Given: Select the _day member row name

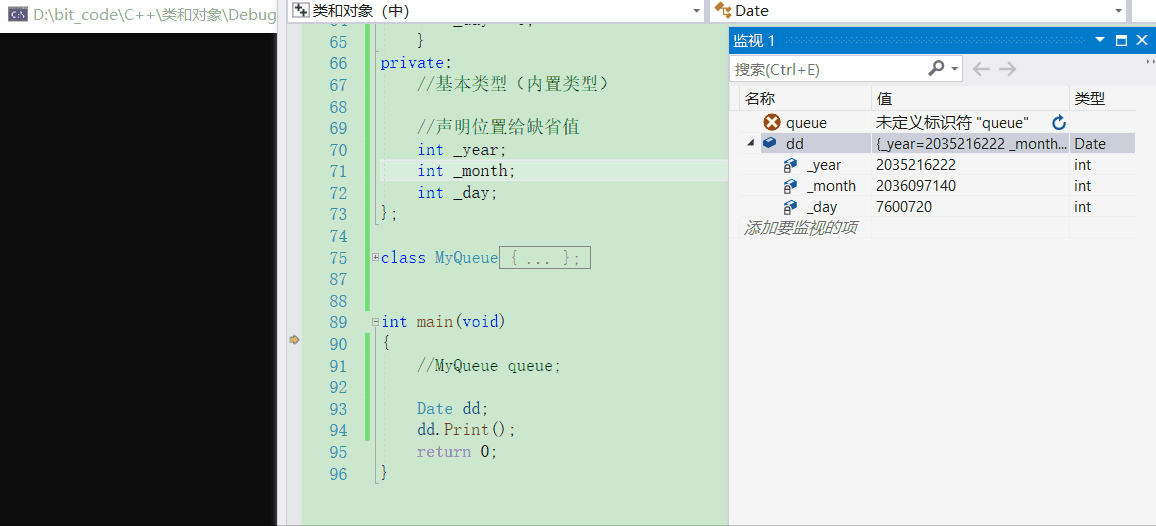Looking at the screenshot, I should coord(821,207).
